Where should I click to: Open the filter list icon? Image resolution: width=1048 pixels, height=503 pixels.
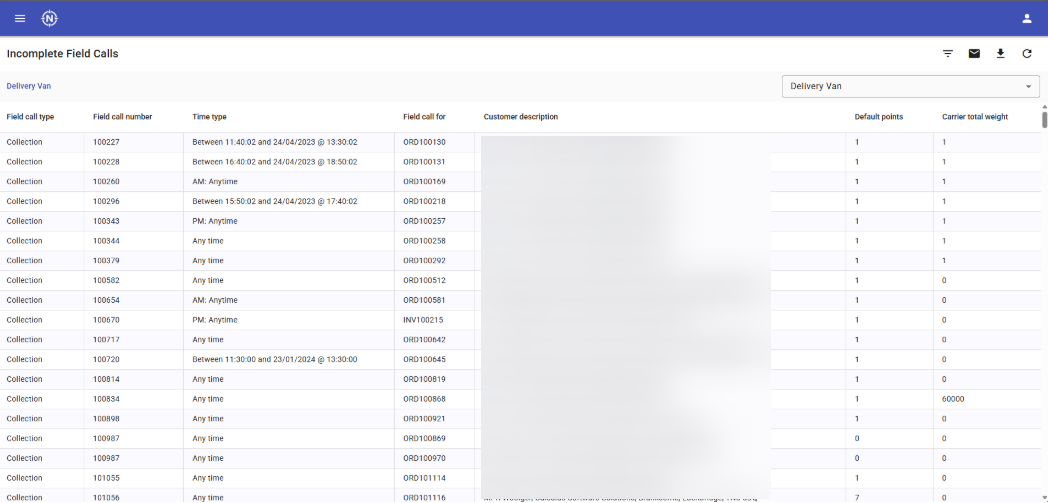click(948, 53)
